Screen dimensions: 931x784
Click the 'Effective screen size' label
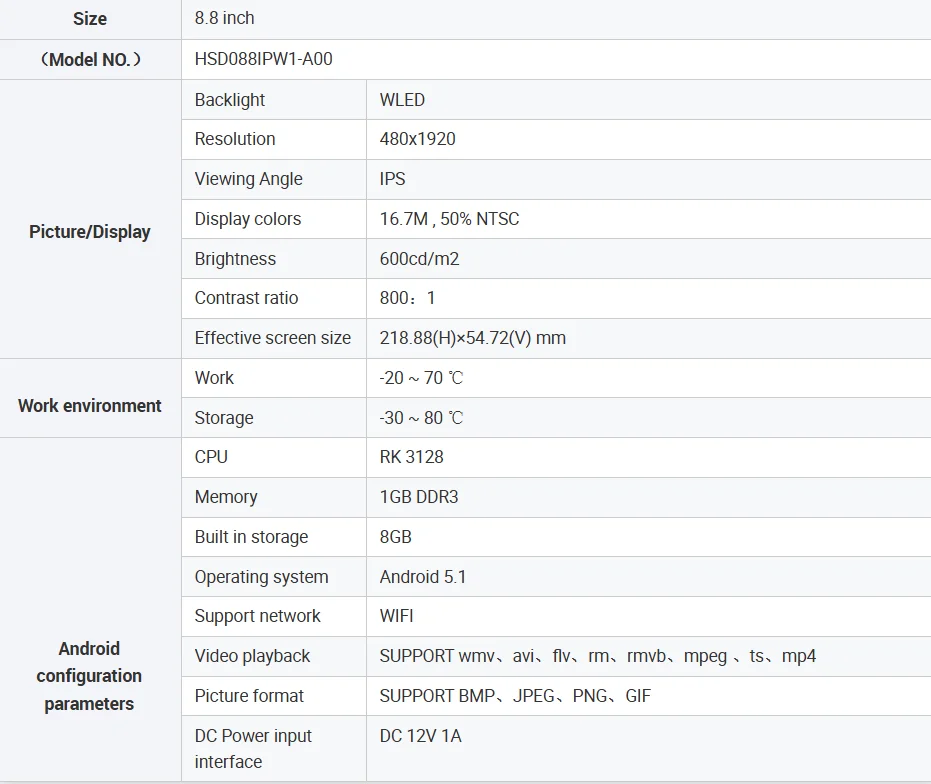[273, 338]
